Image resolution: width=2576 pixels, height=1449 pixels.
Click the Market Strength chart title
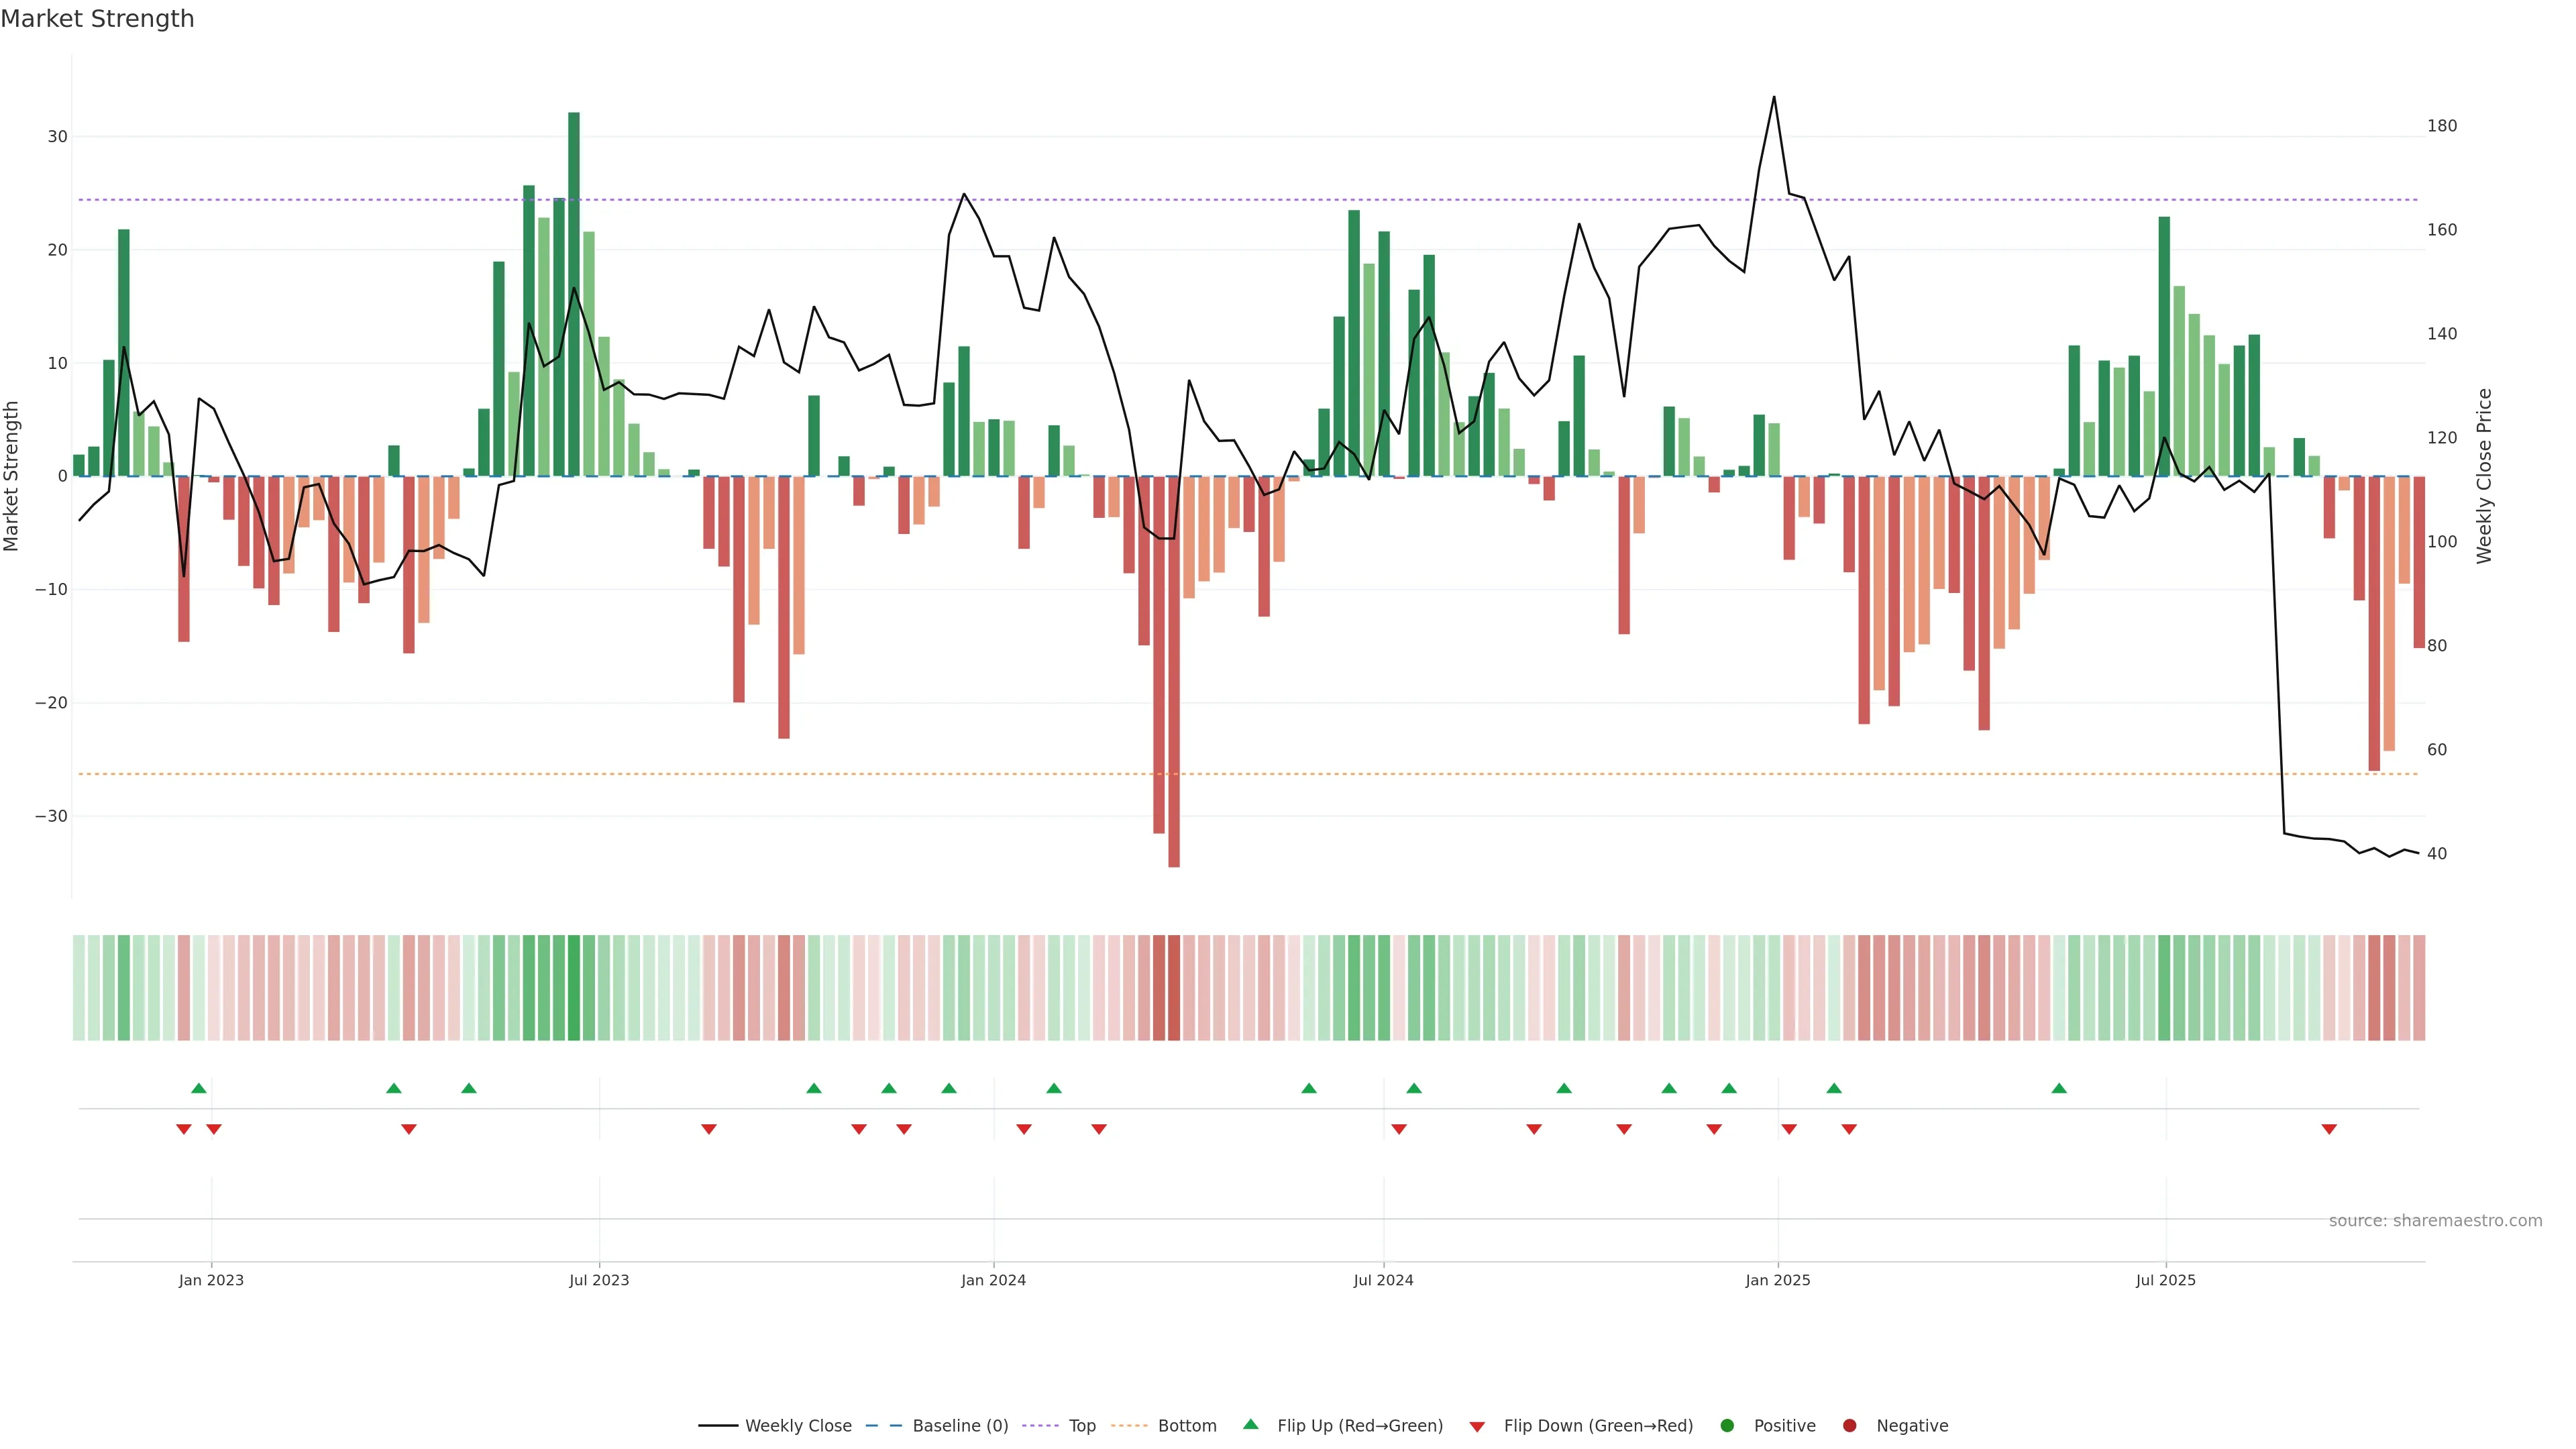[x=97, y=19]
